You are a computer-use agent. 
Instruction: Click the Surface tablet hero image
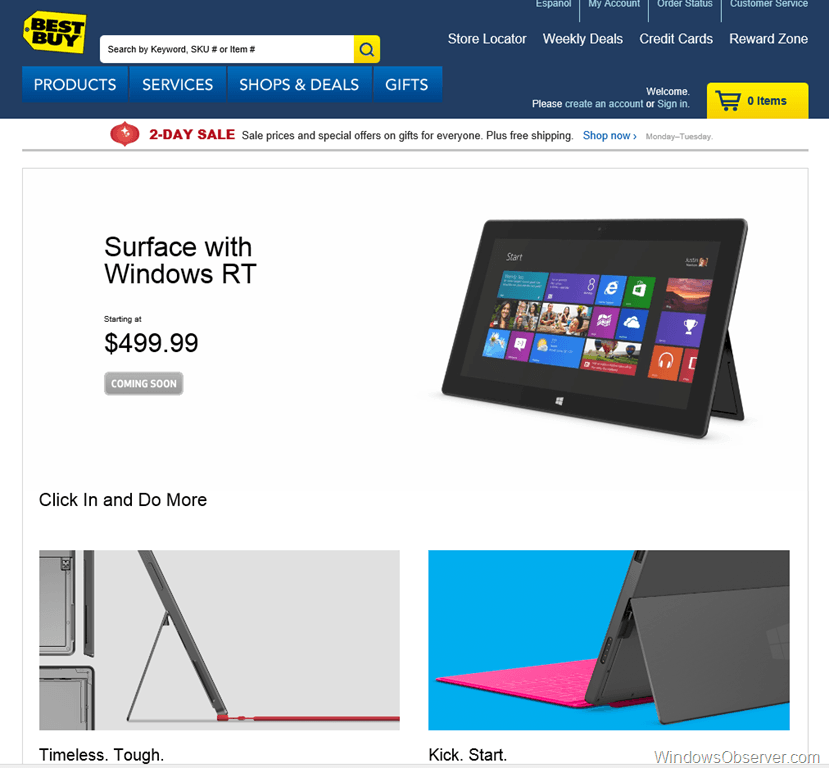coord(595,328)
